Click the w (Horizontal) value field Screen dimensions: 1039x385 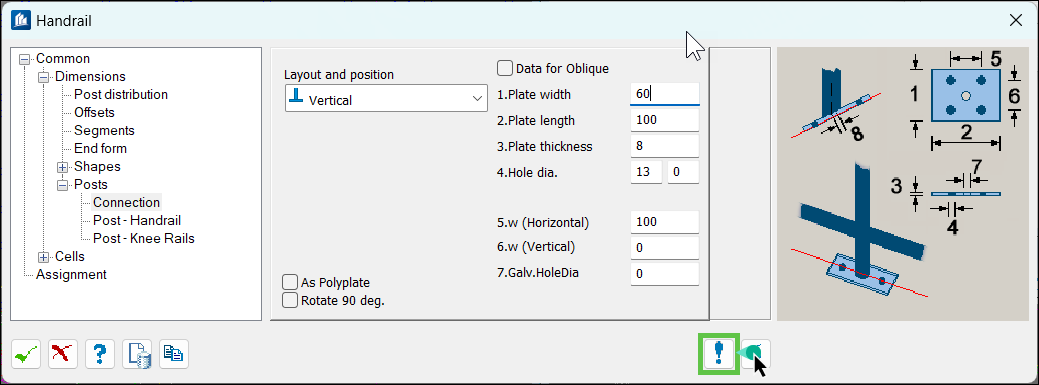coord(665,222)
